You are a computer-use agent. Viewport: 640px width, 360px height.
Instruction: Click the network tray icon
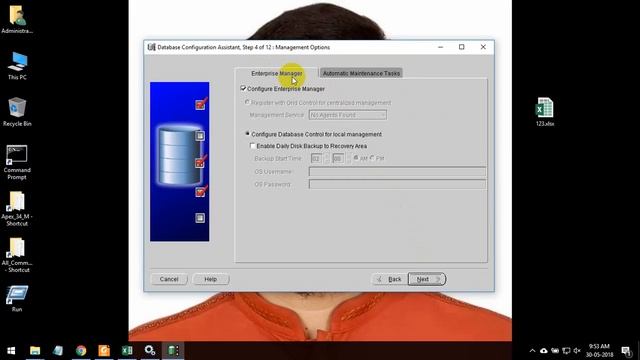(566, 351)
